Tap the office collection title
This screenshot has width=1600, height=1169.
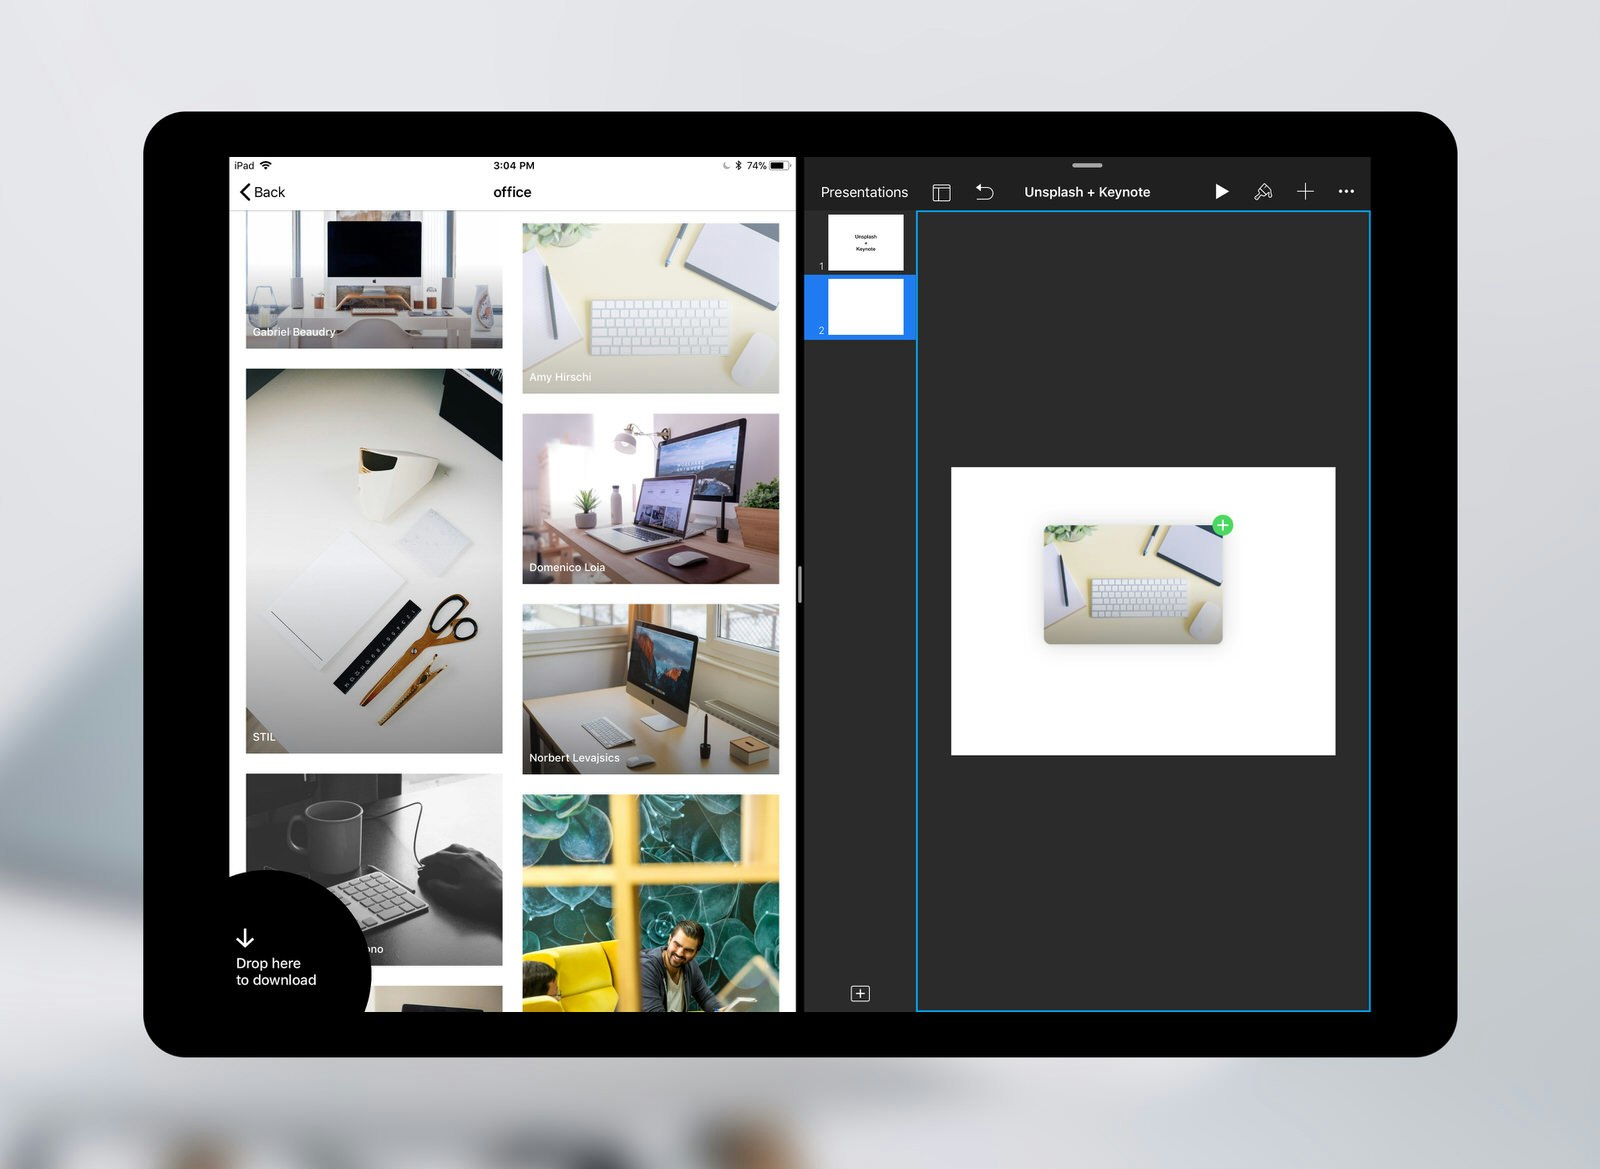tap(511, 192)
